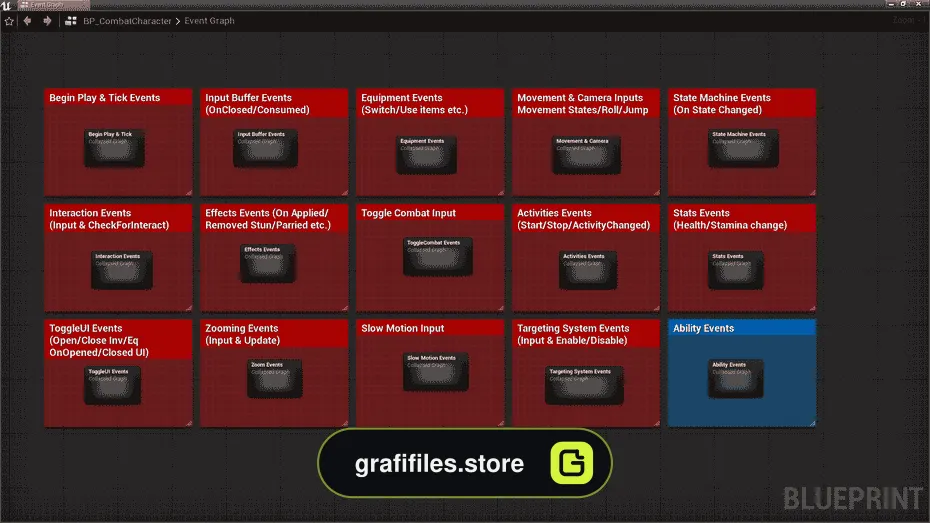Click the Event Graph breadcrumb
The width and height of the screenshot is (930, 523).
click(x=209, y=21)
